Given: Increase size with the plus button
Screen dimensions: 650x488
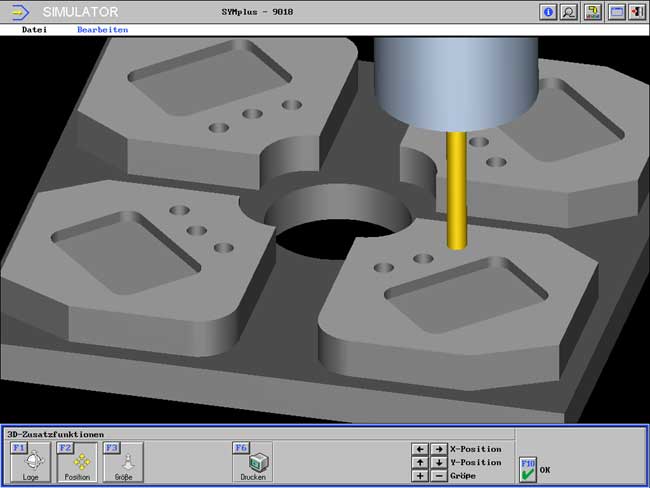Looking at the screenshot, I should [420, 476].
